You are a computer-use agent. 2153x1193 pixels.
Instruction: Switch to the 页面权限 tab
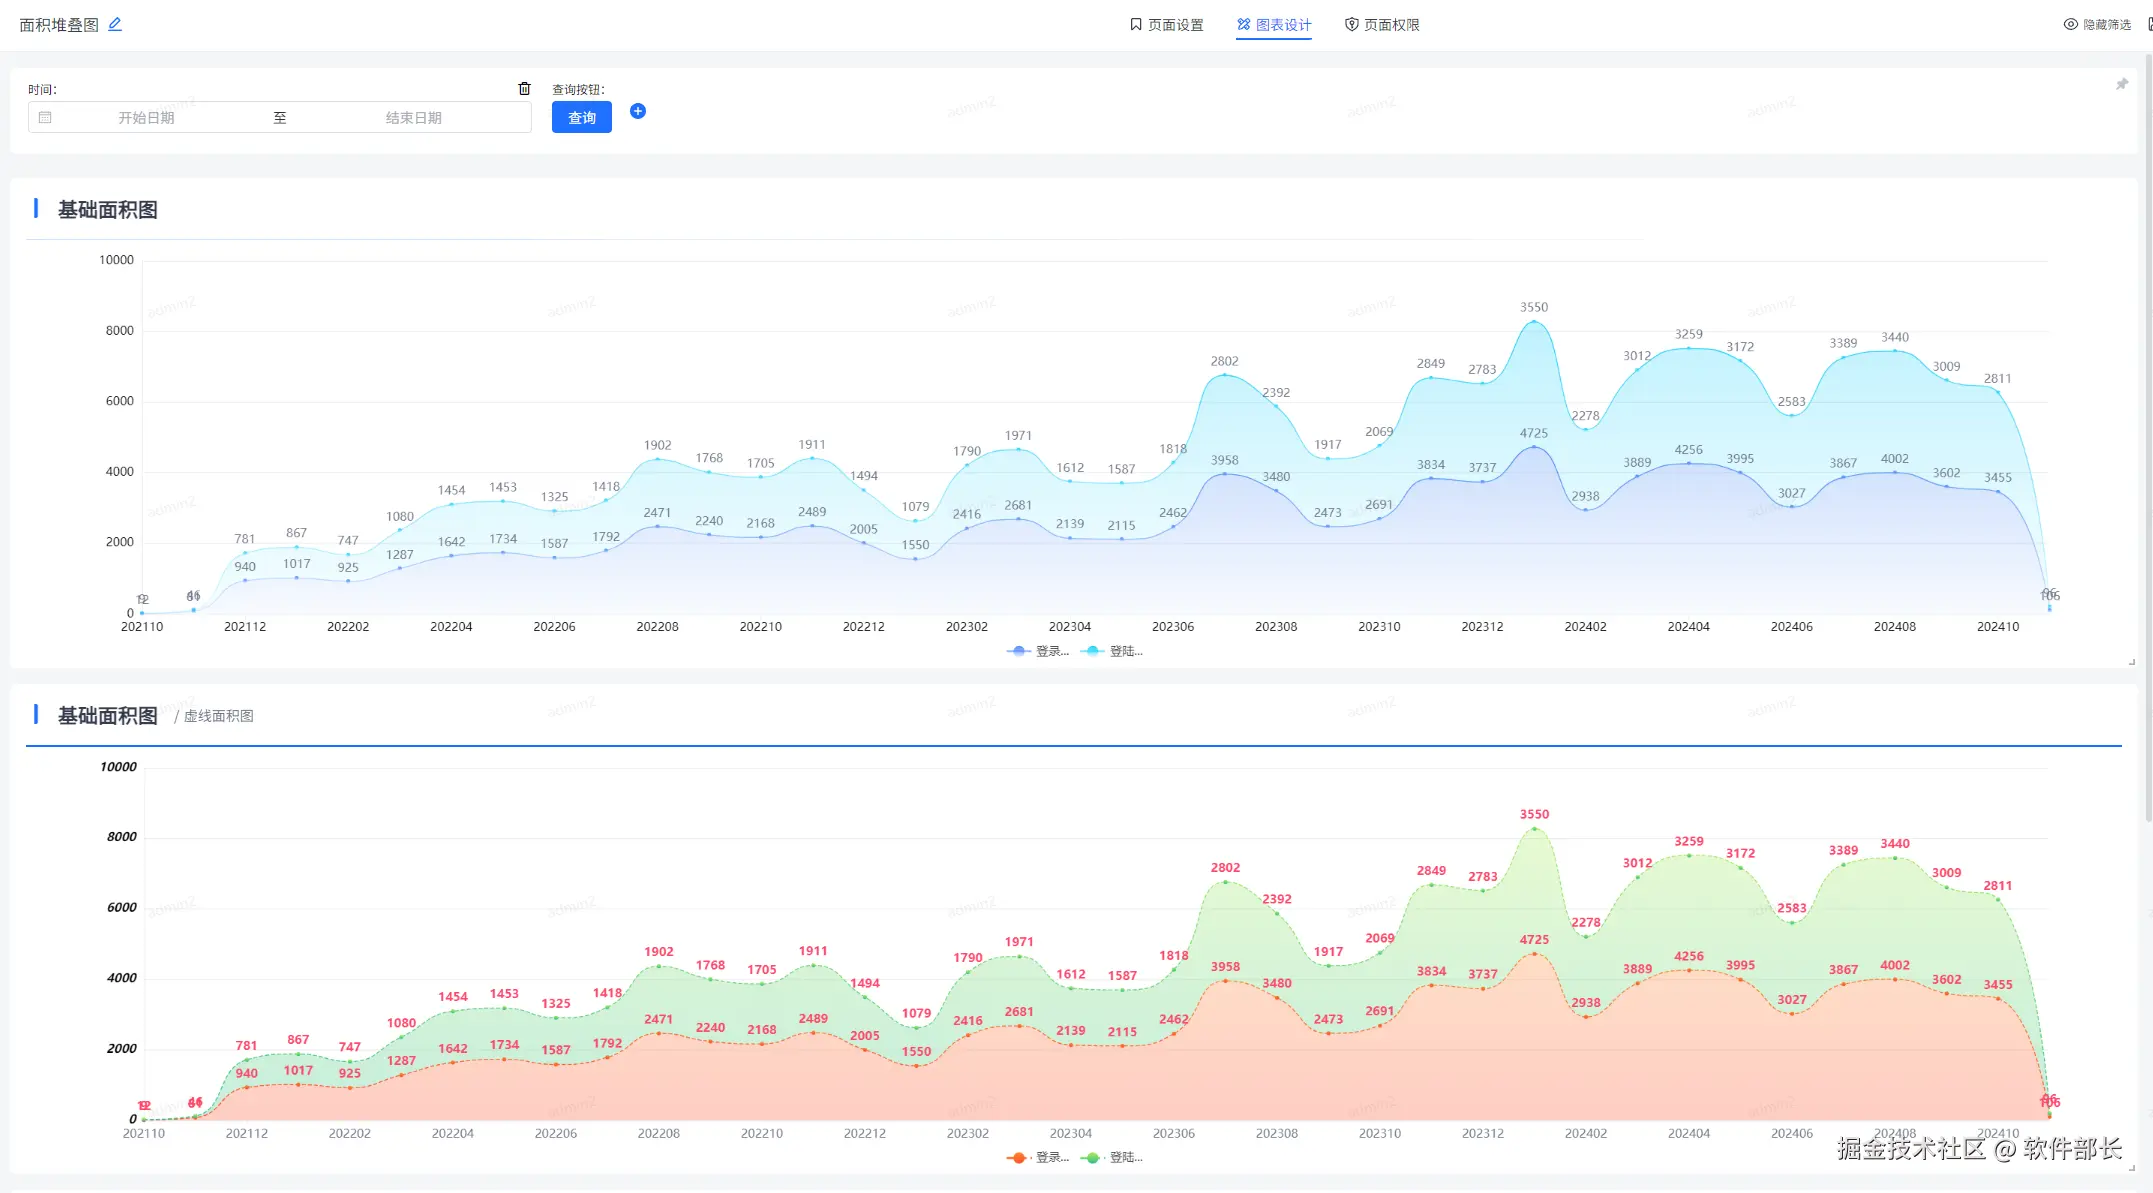(x=1382, y=25)
